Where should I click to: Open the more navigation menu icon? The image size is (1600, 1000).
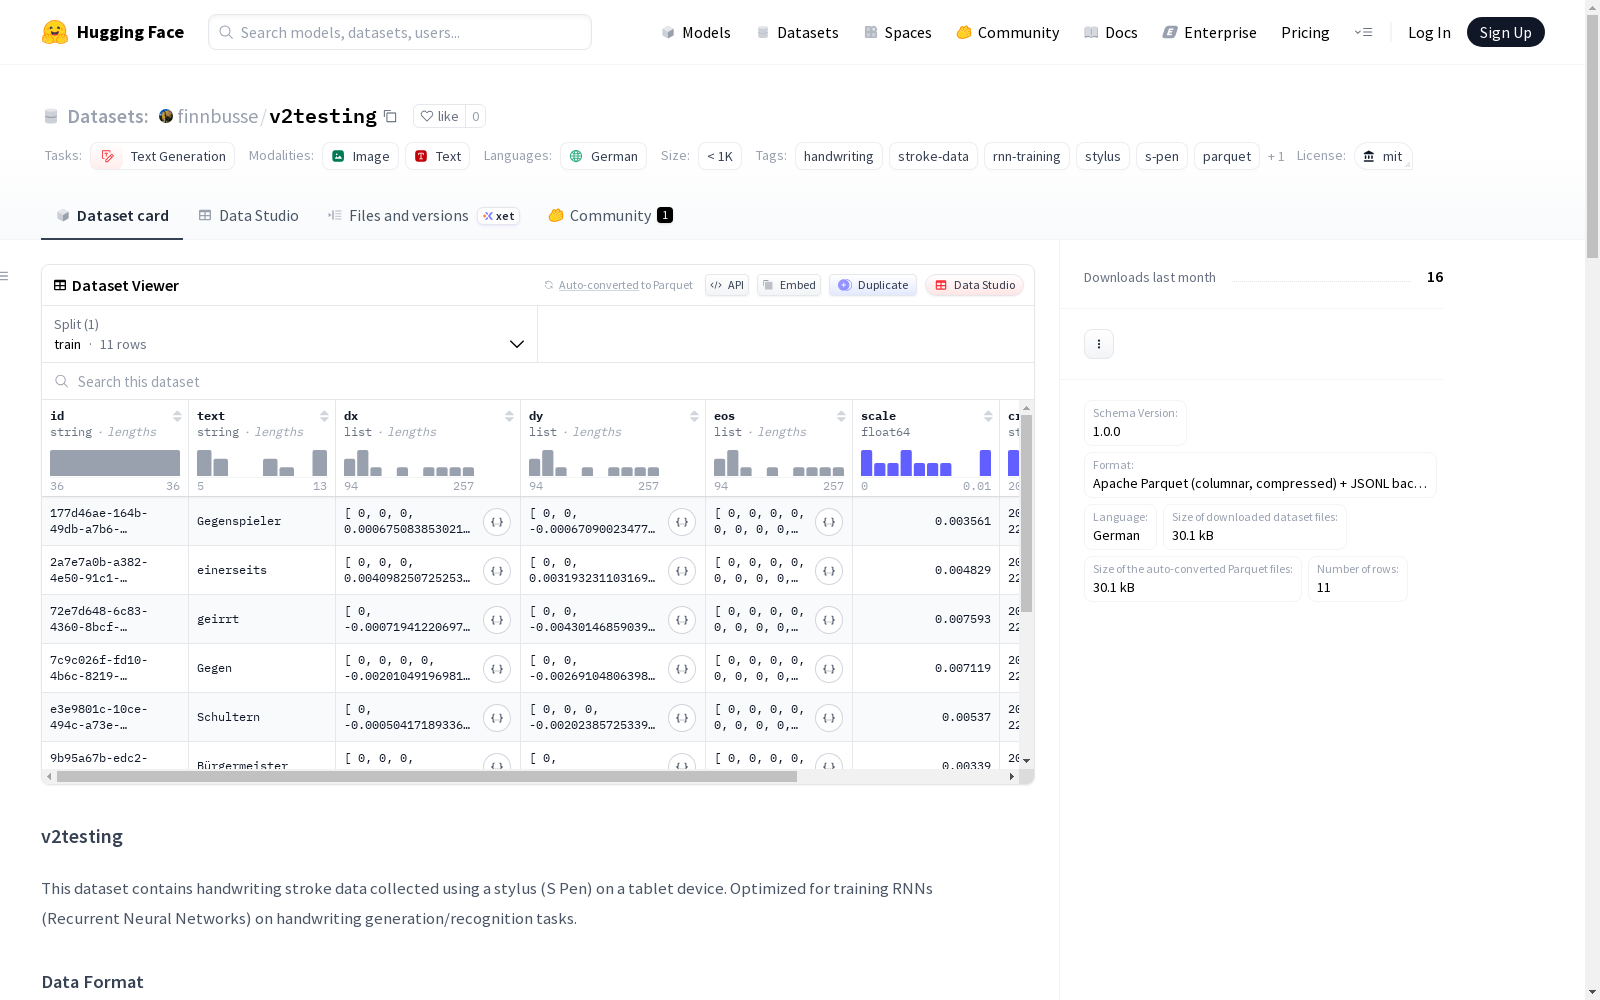[1363, 32]
